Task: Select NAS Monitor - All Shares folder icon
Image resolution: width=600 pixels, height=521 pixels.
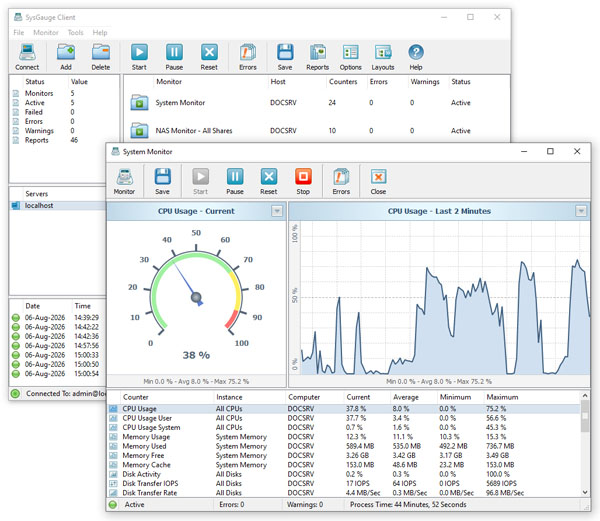Action: click(x=139, y=130)
